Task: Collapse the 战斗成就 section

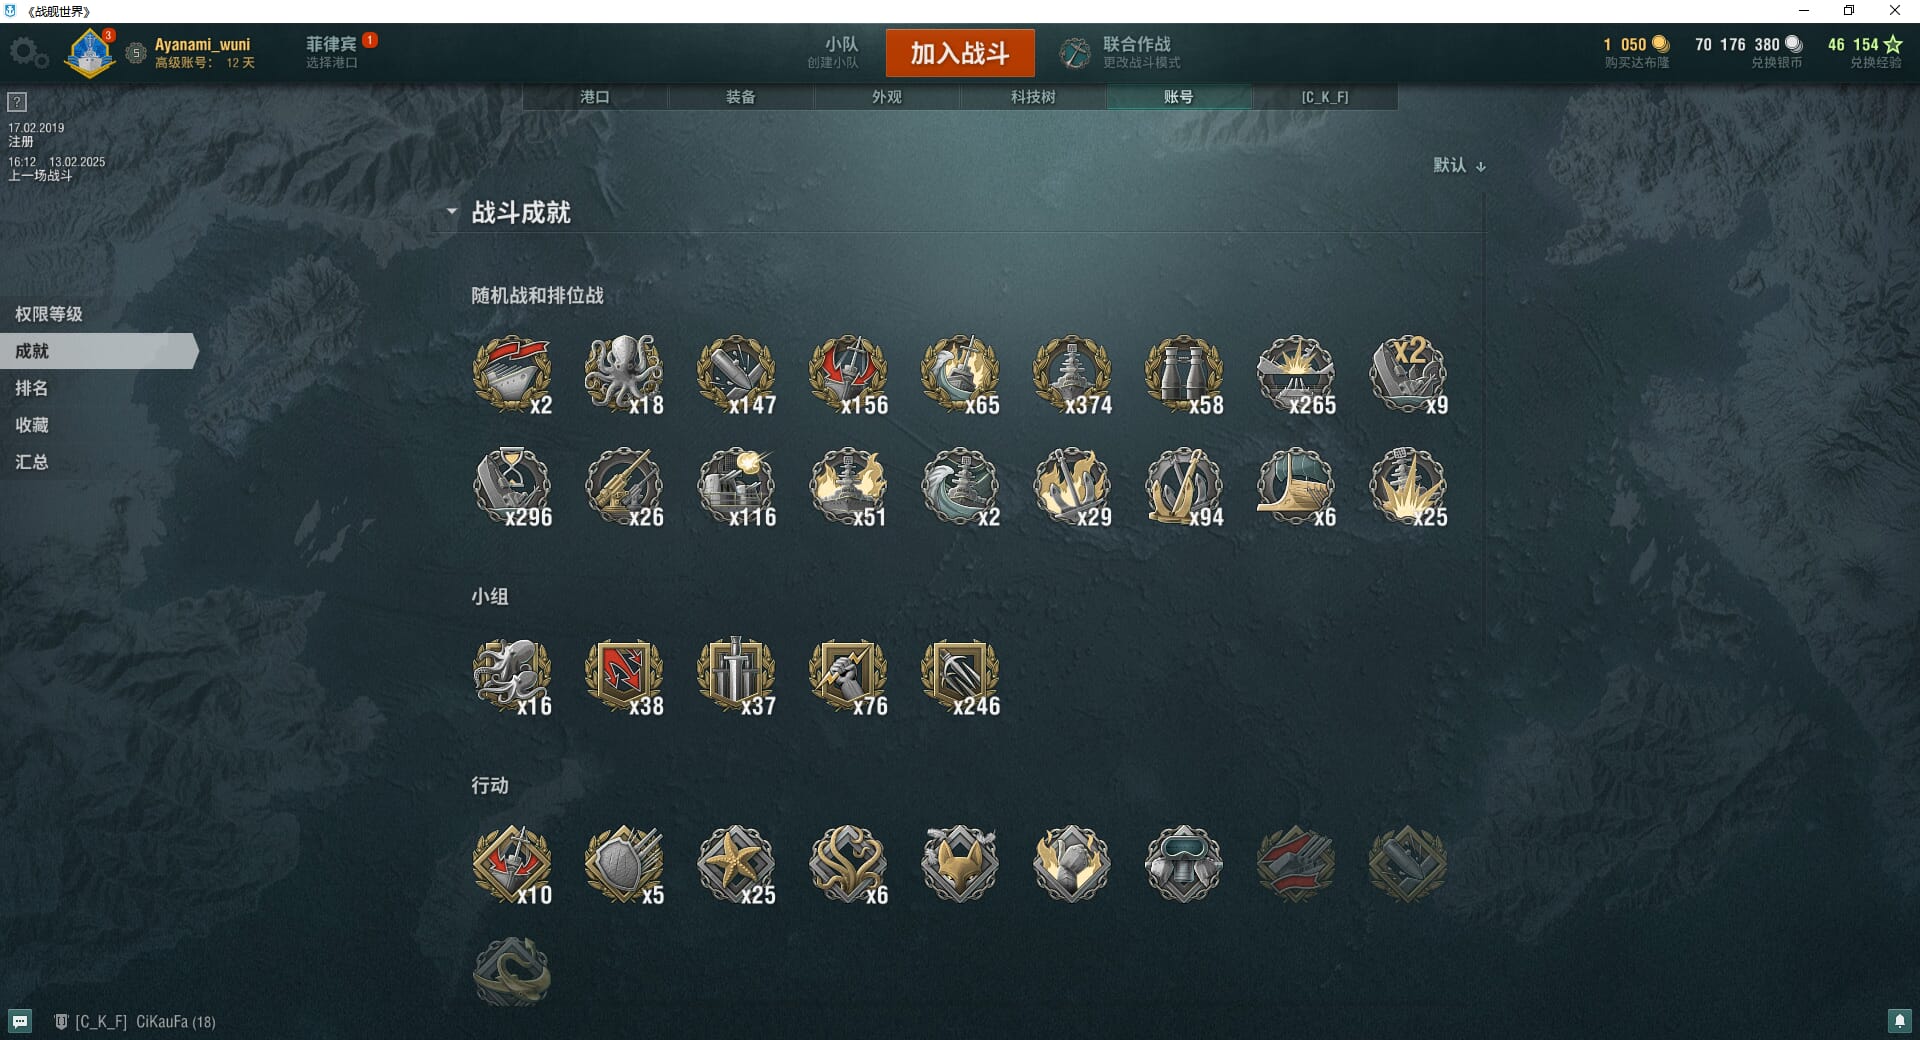Action: click(x=452, y=212)
